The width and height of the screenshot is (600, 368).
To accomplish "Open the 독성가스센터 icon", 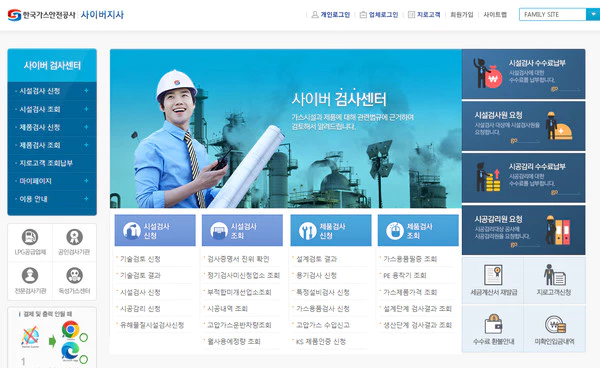I will [74, 275].
